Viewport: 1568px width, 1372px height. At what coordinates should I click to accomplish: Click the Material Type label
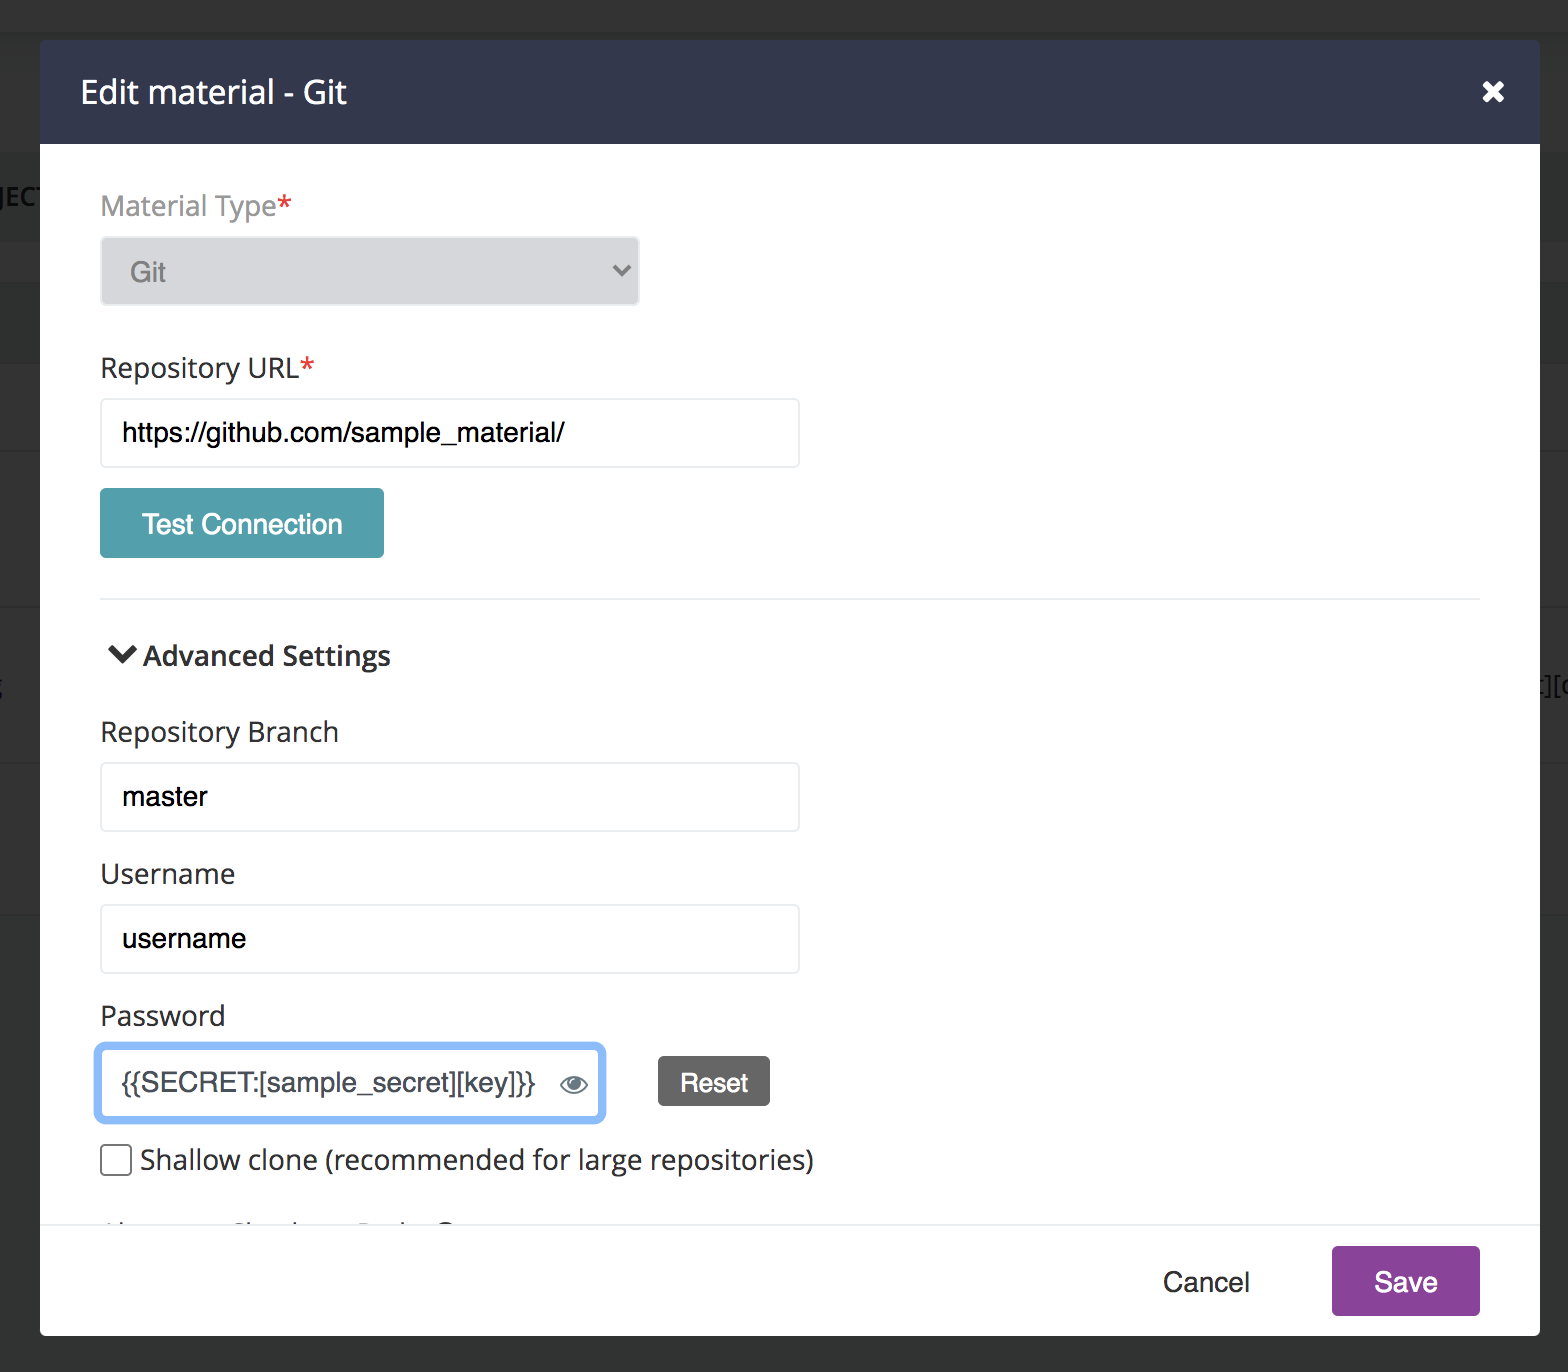point(196,206)
